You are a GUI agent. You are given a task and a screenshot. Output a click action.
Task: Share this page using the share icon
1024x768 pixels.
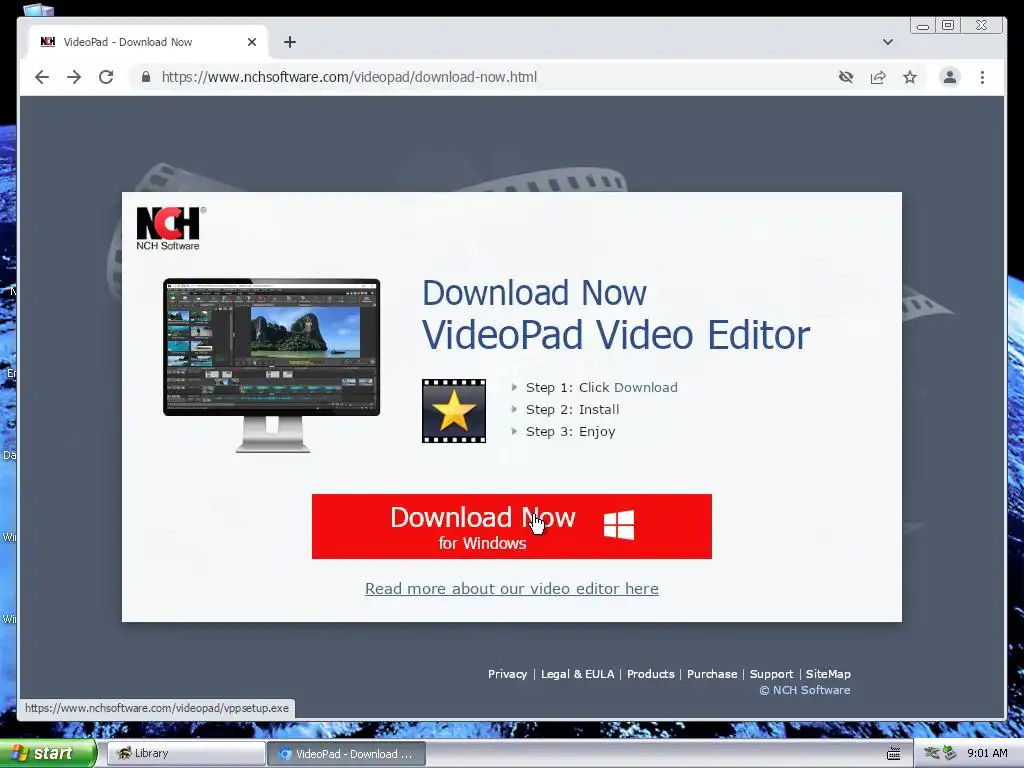[x=878, y=77]
